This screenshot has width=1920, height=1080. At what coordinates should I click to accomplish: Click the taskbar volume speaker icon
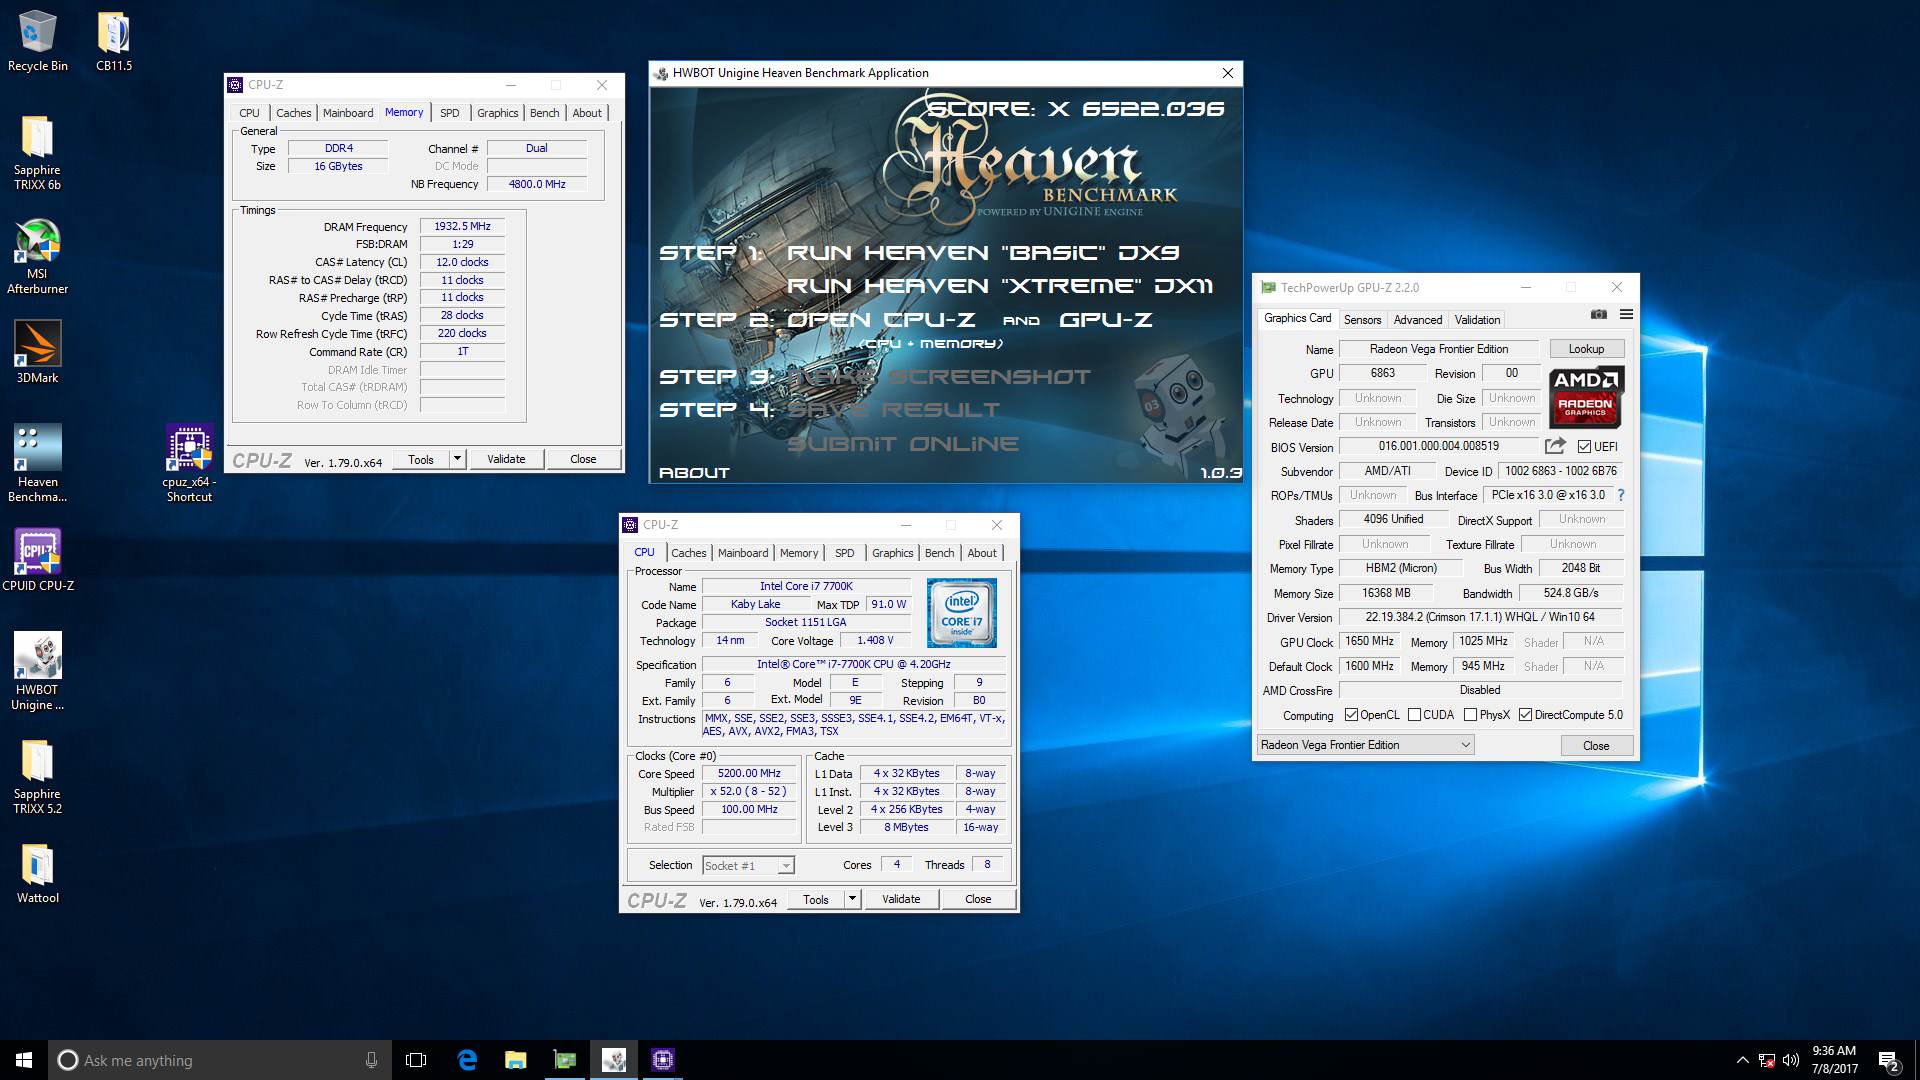(1791, 1060)
